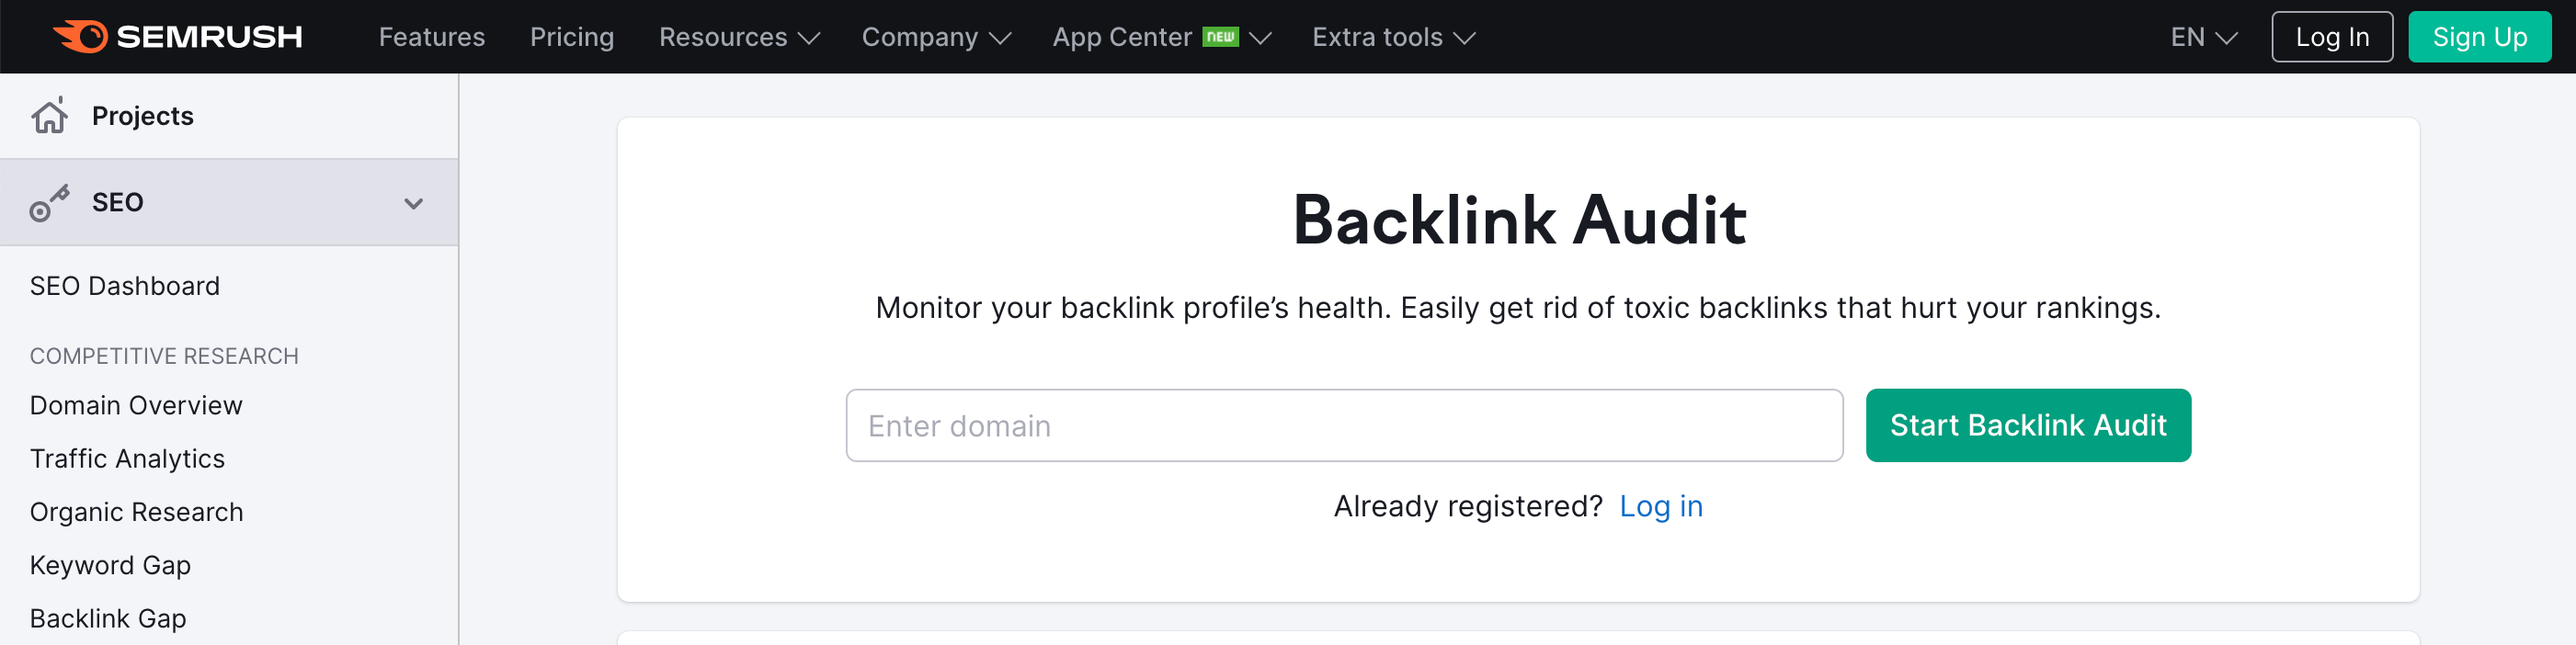Click the 'Log in' link below domain field
The image size is (2576, 645).
(x=1660, y=506)
